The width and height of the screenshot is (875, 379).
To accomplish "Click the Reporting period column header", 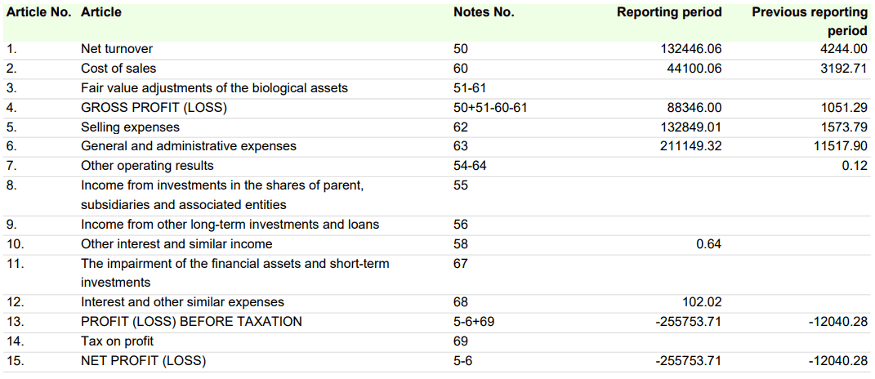I will 669,12.
